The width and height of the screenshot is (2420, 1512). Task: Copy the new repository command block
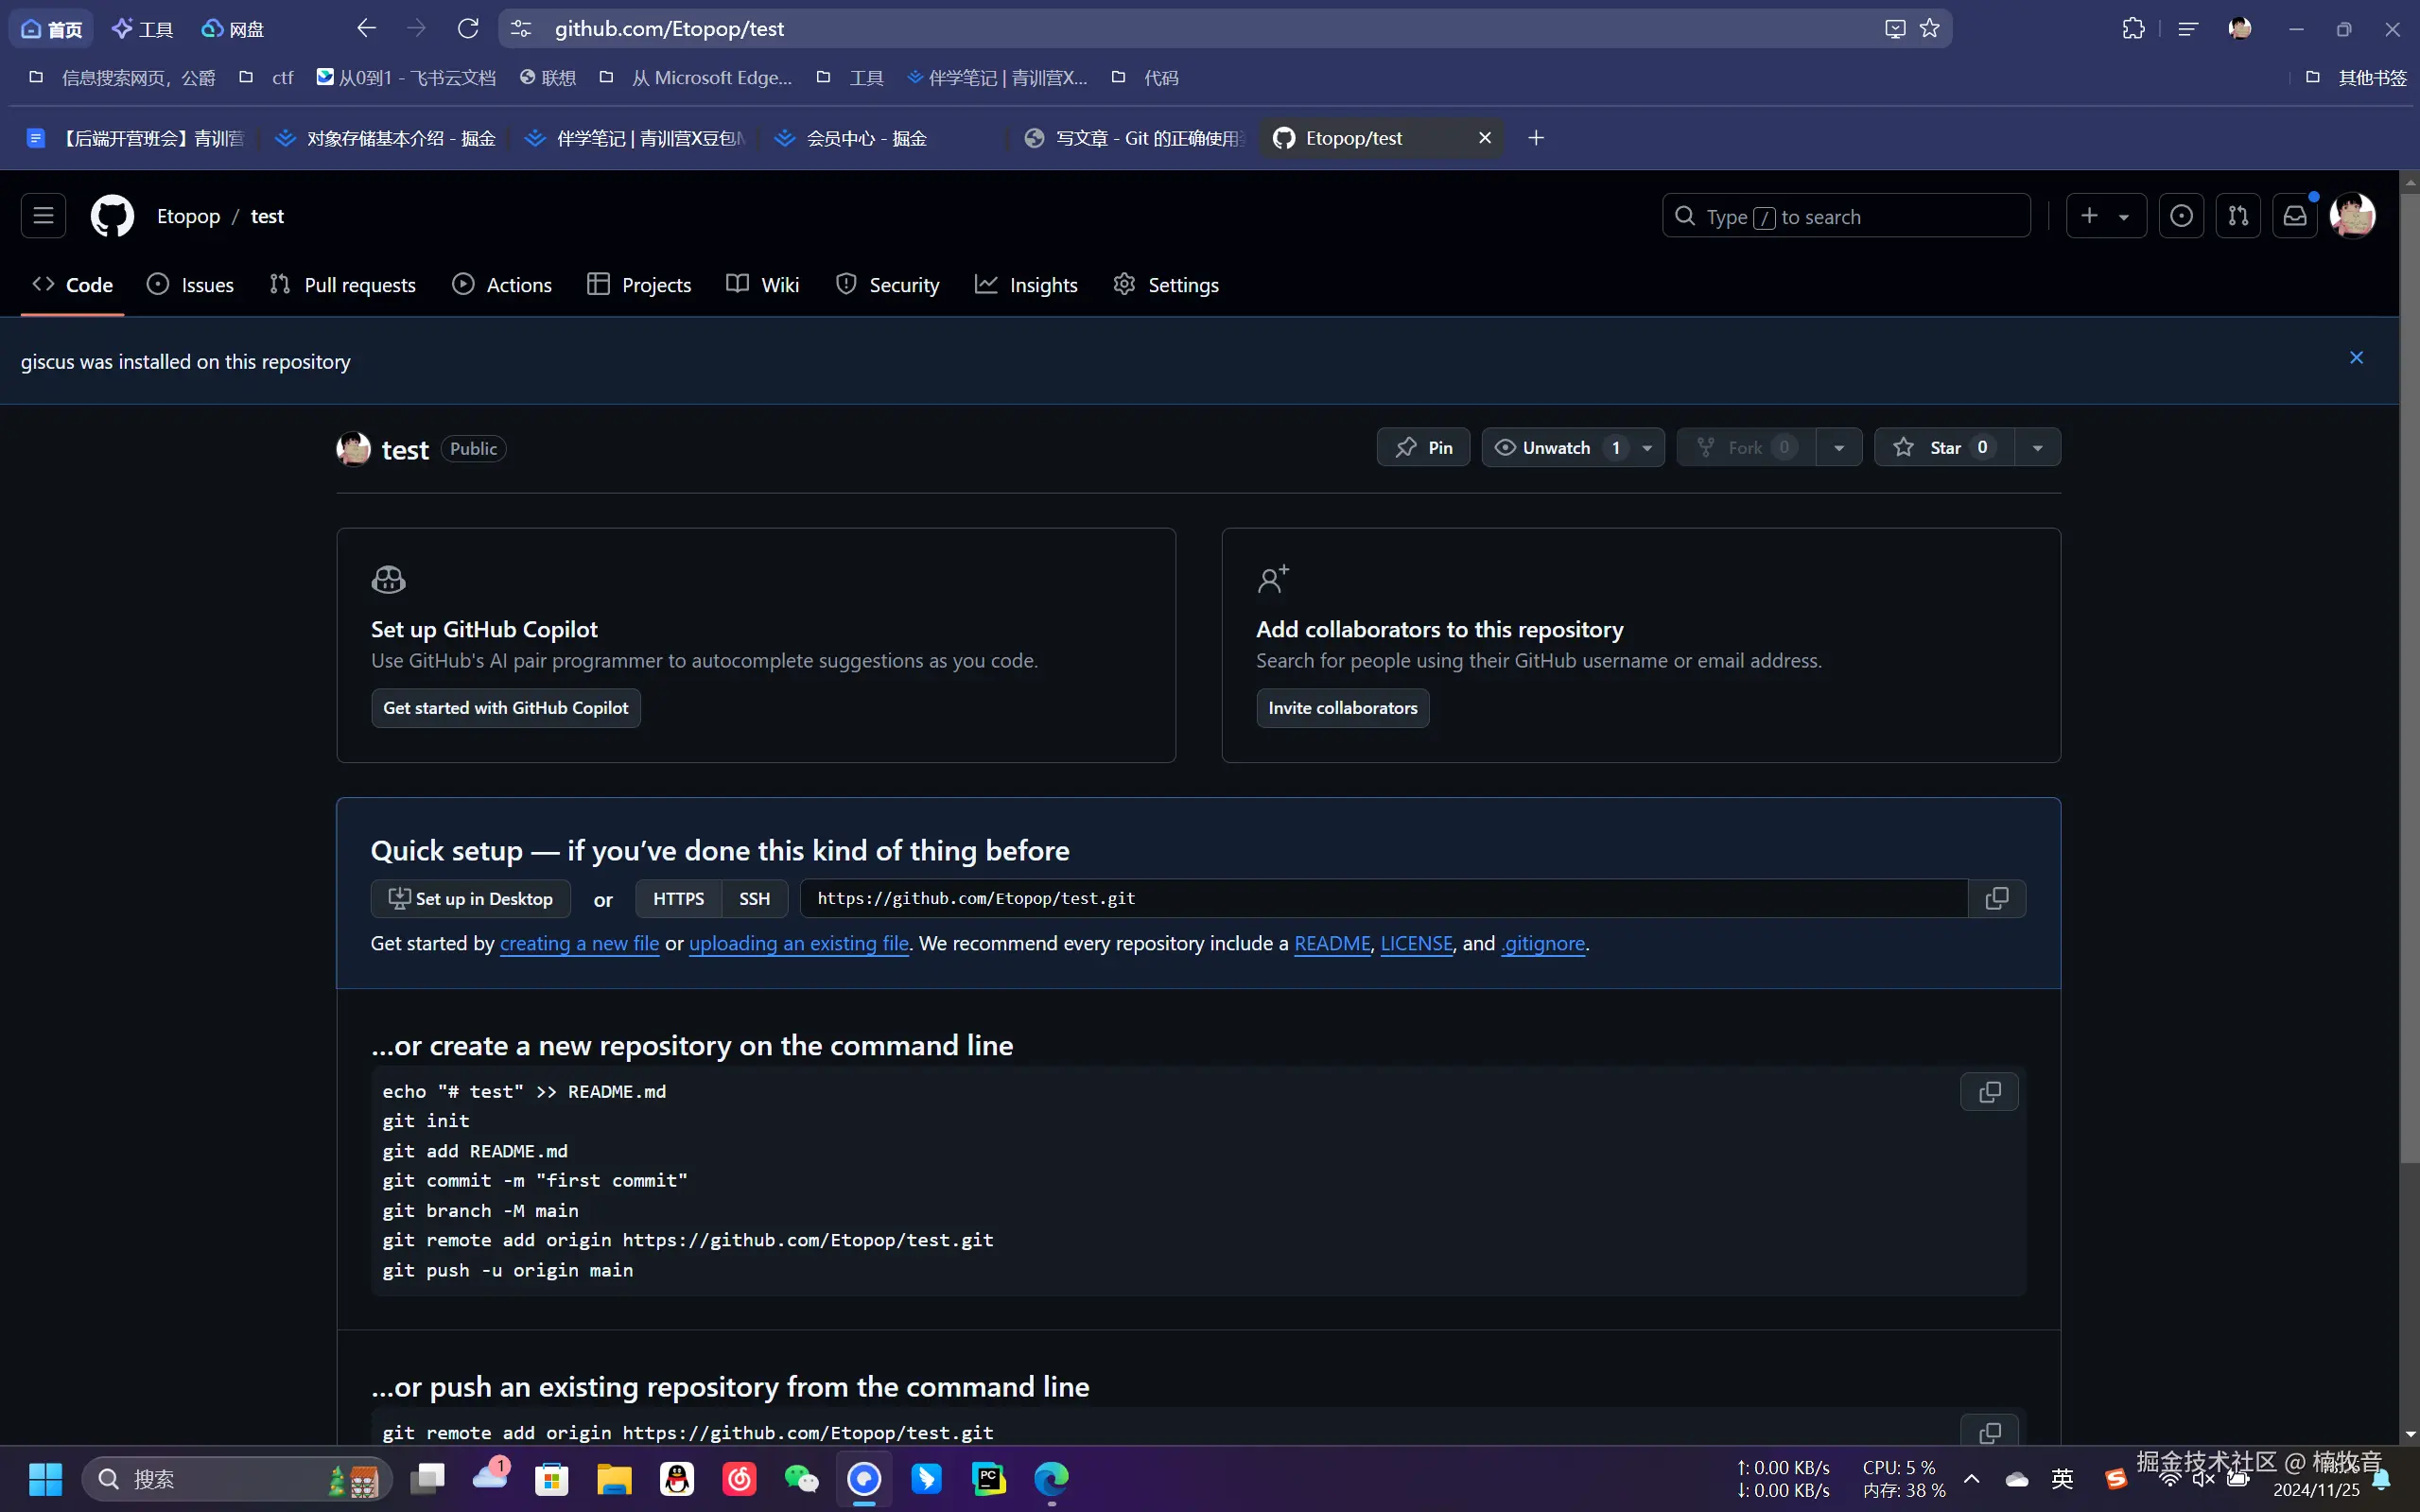1989,1092
